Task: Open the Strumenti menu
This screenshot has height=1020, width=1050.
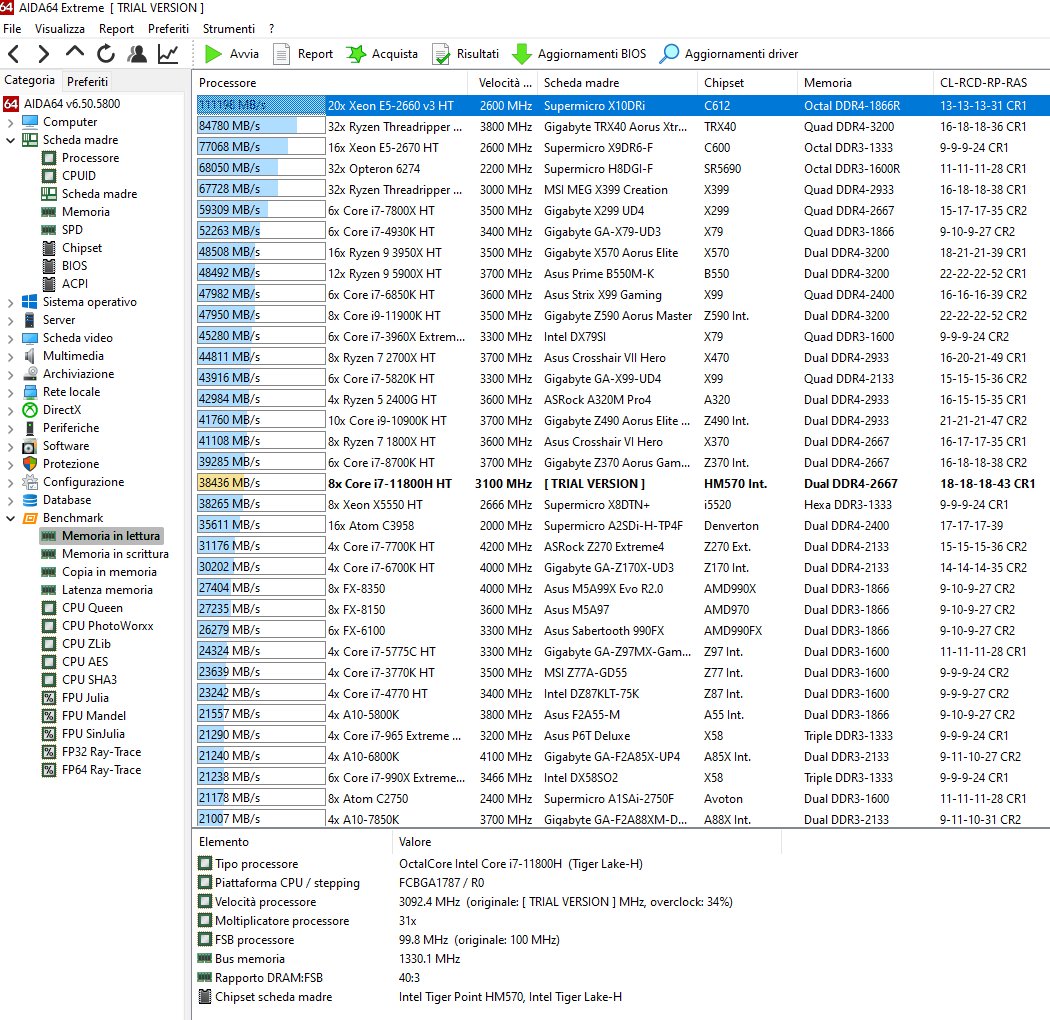Action: pos(228,29)
